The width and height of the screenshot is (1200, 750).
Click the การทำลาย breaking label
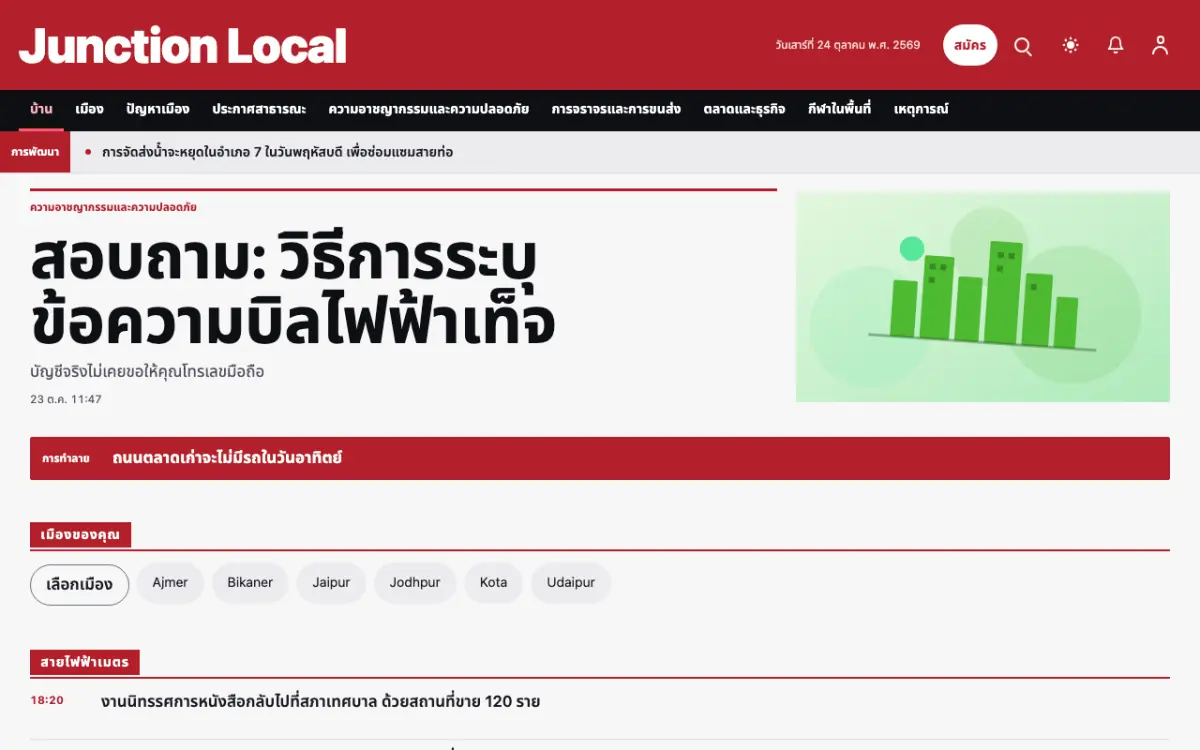point(66,458)
